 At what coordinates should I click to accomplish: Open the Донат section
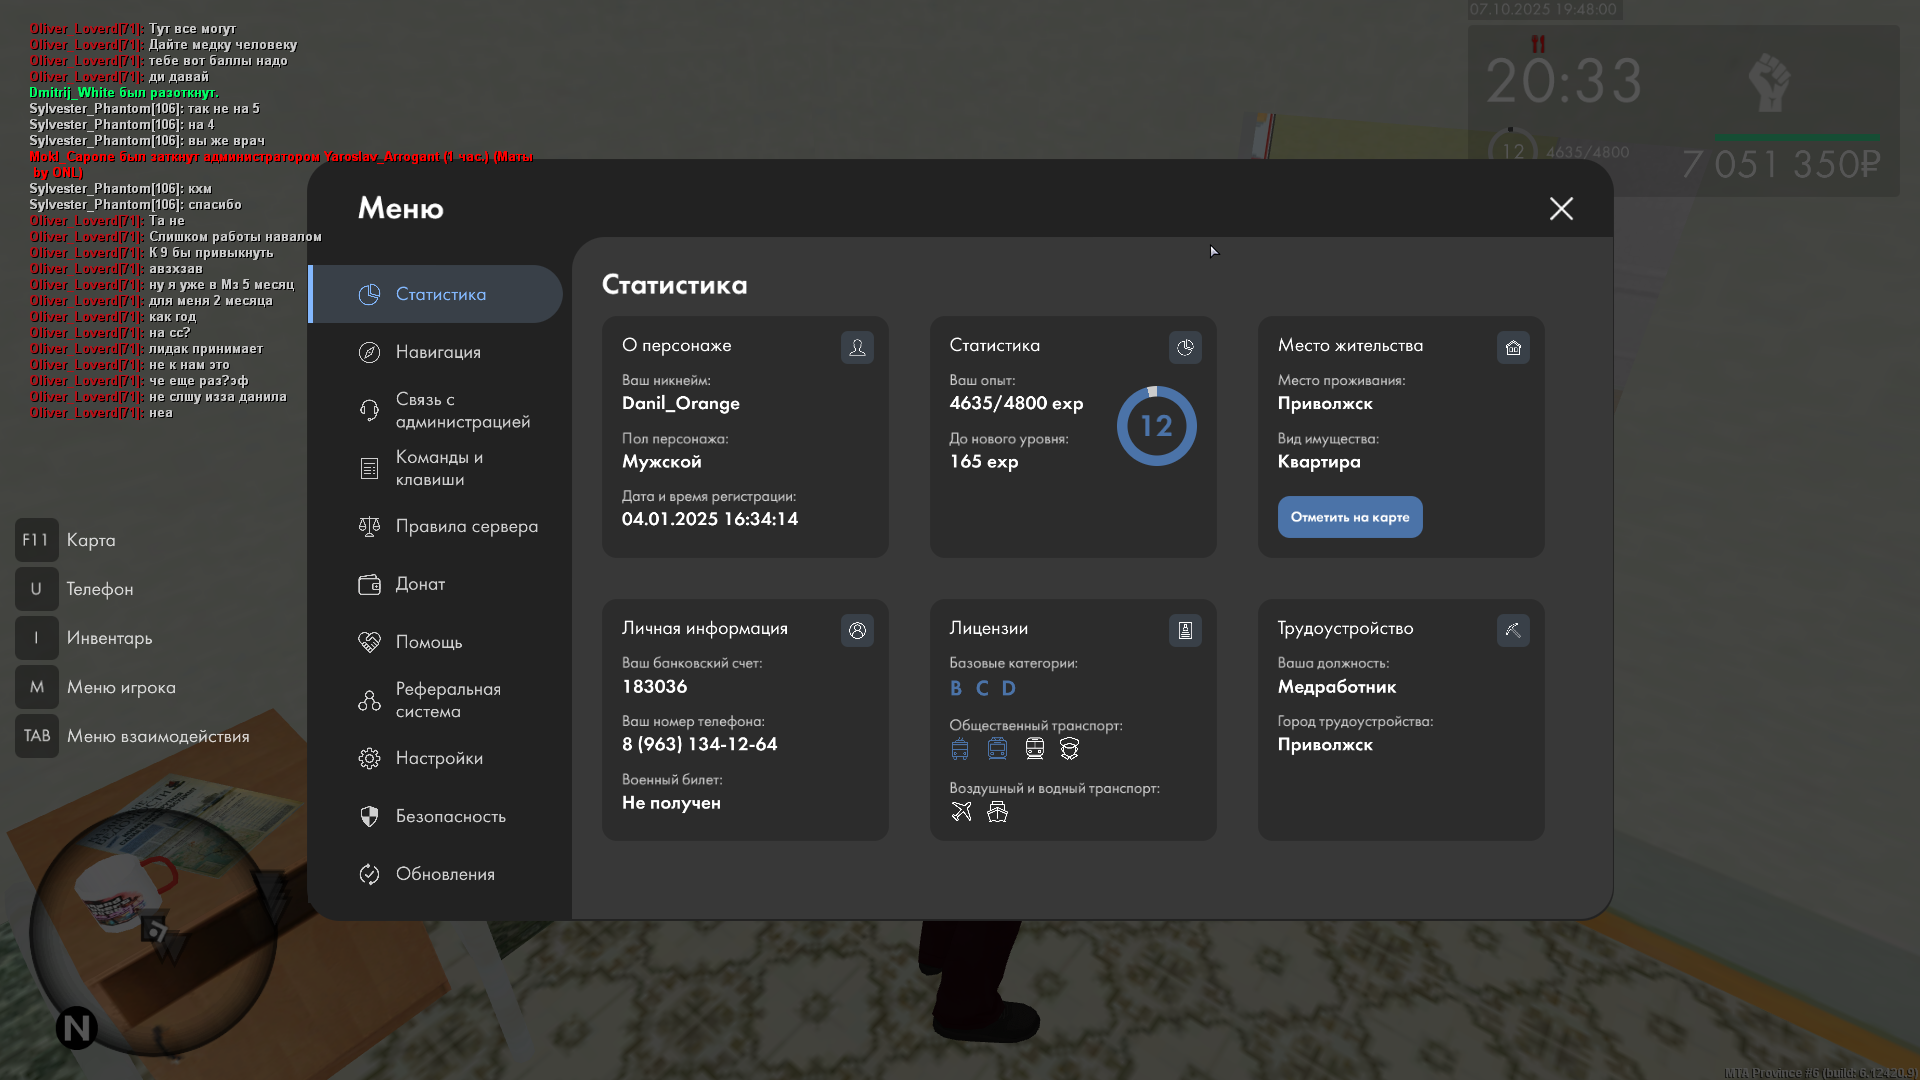click(x=420, y=584)
